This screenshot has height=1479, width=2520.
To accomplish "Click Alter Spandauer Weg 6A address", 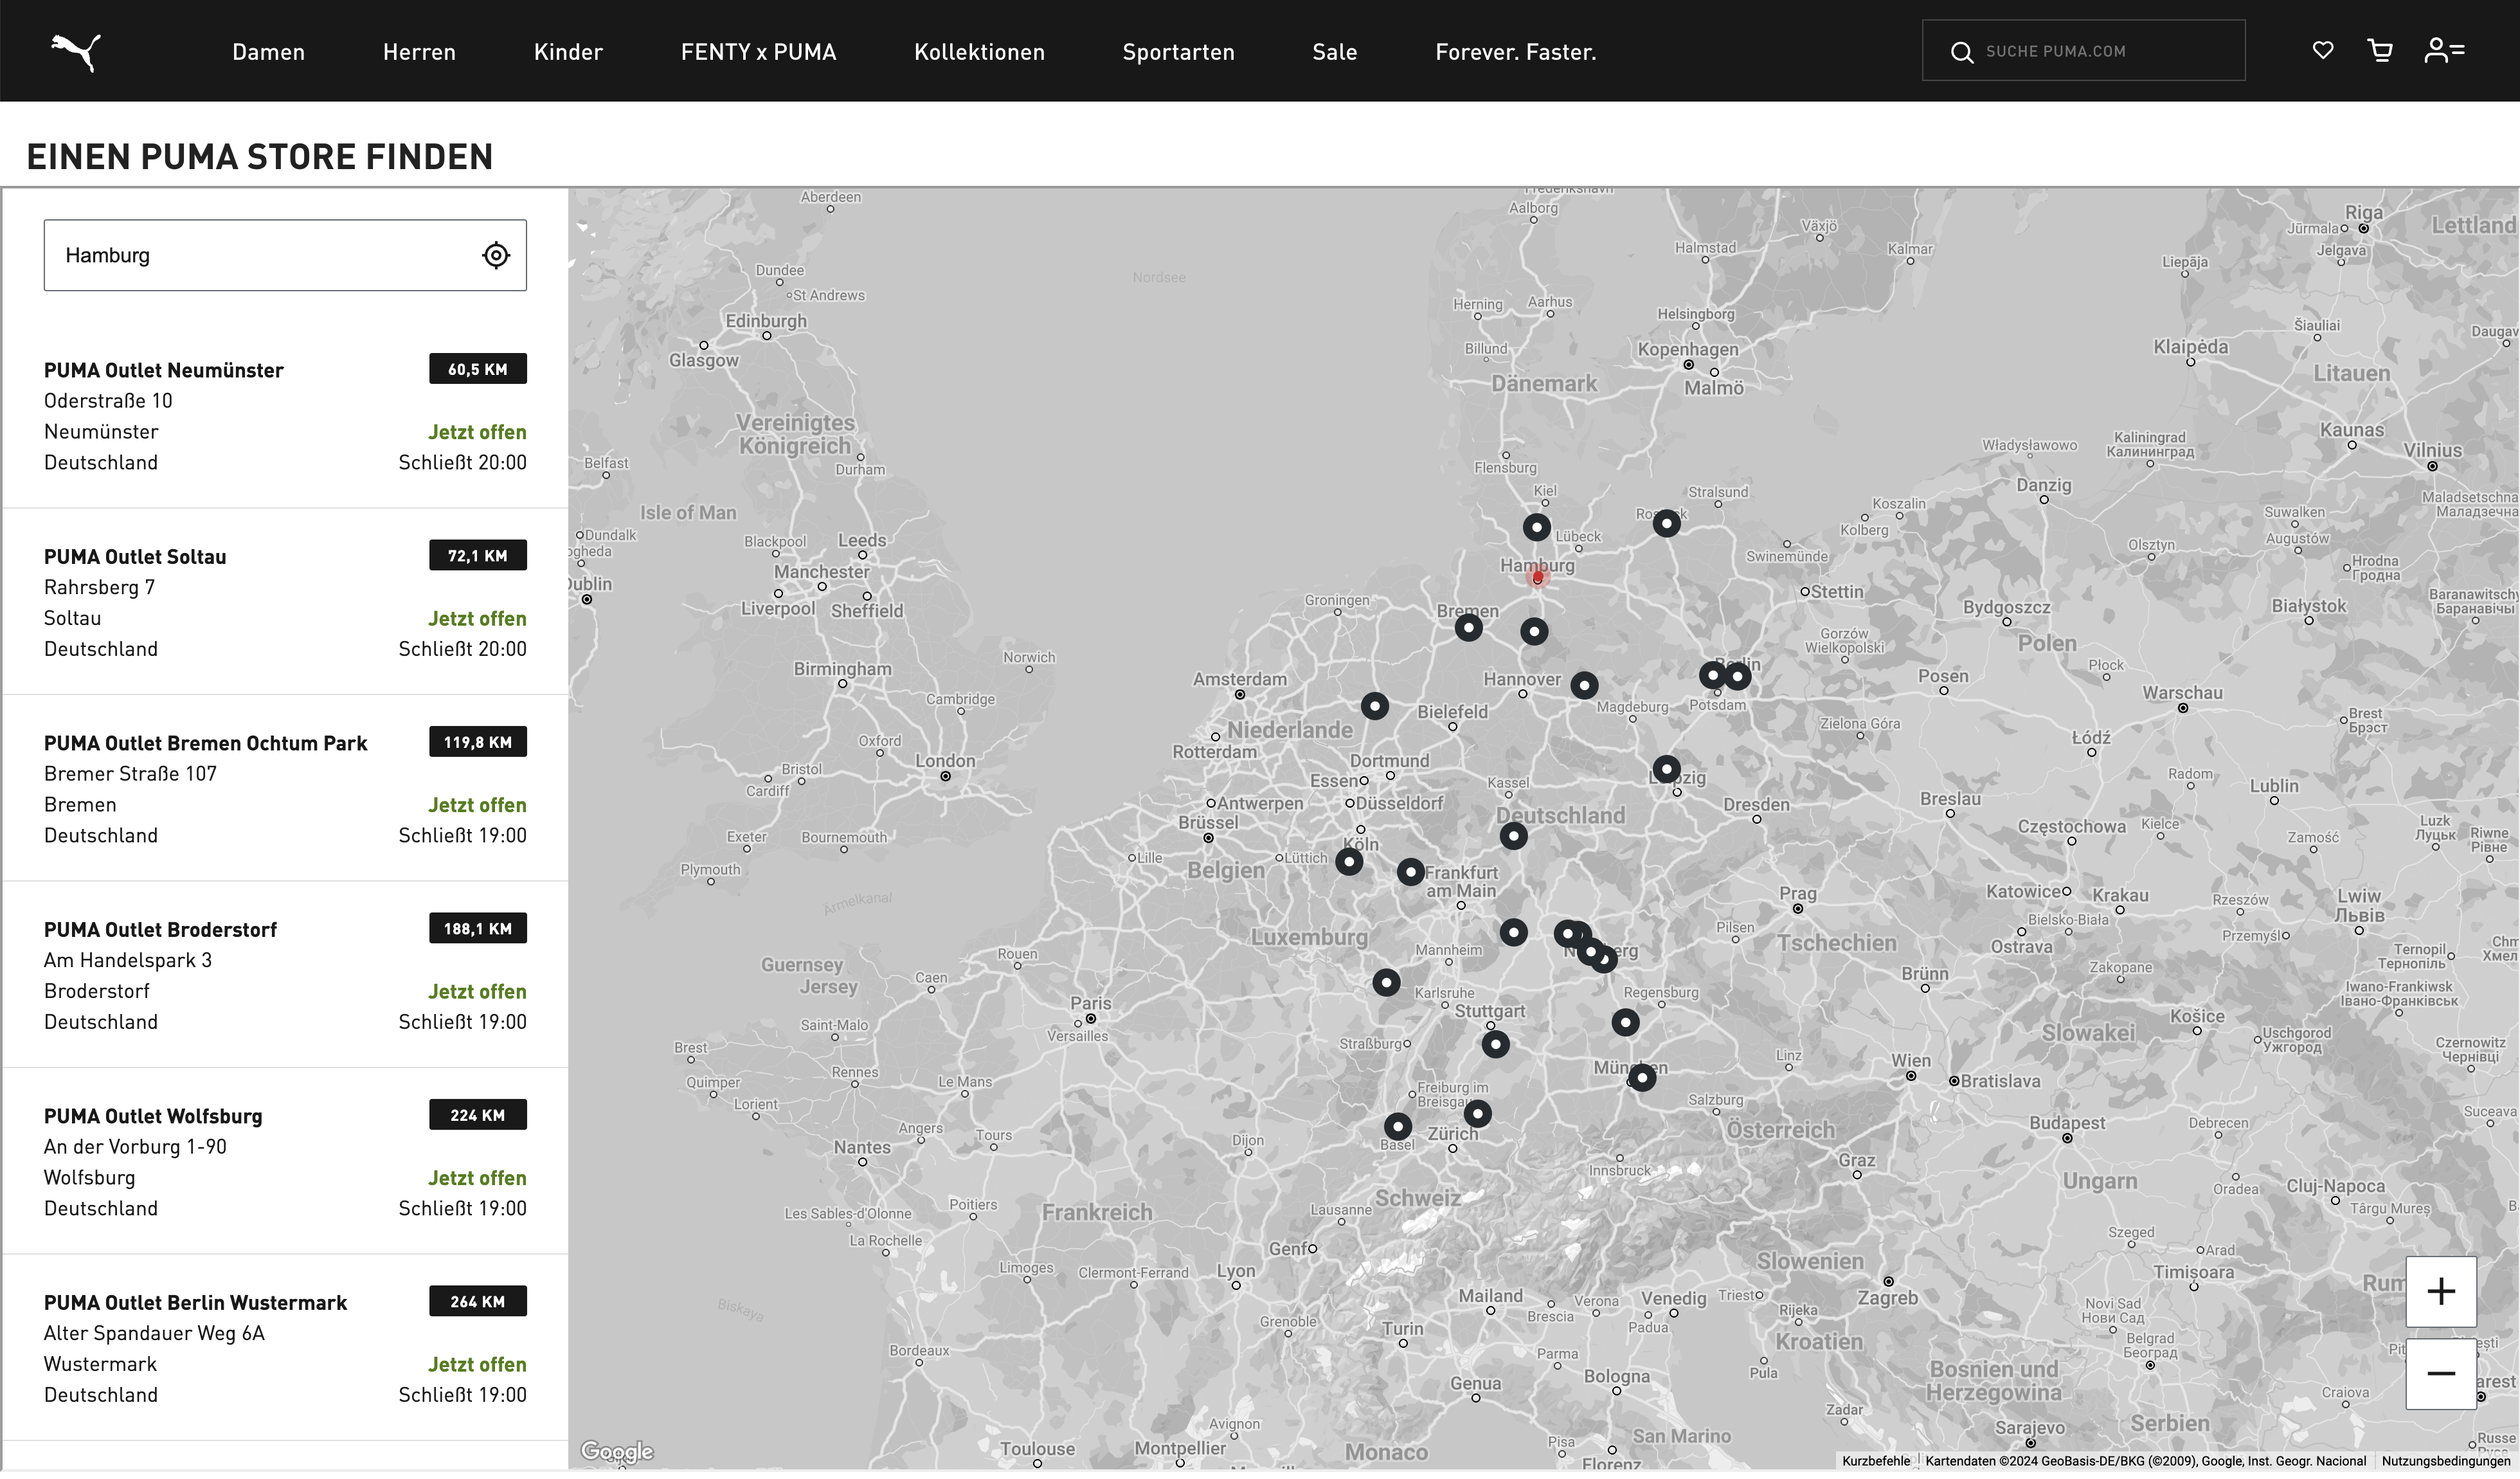I will [x=154, y=1333].
